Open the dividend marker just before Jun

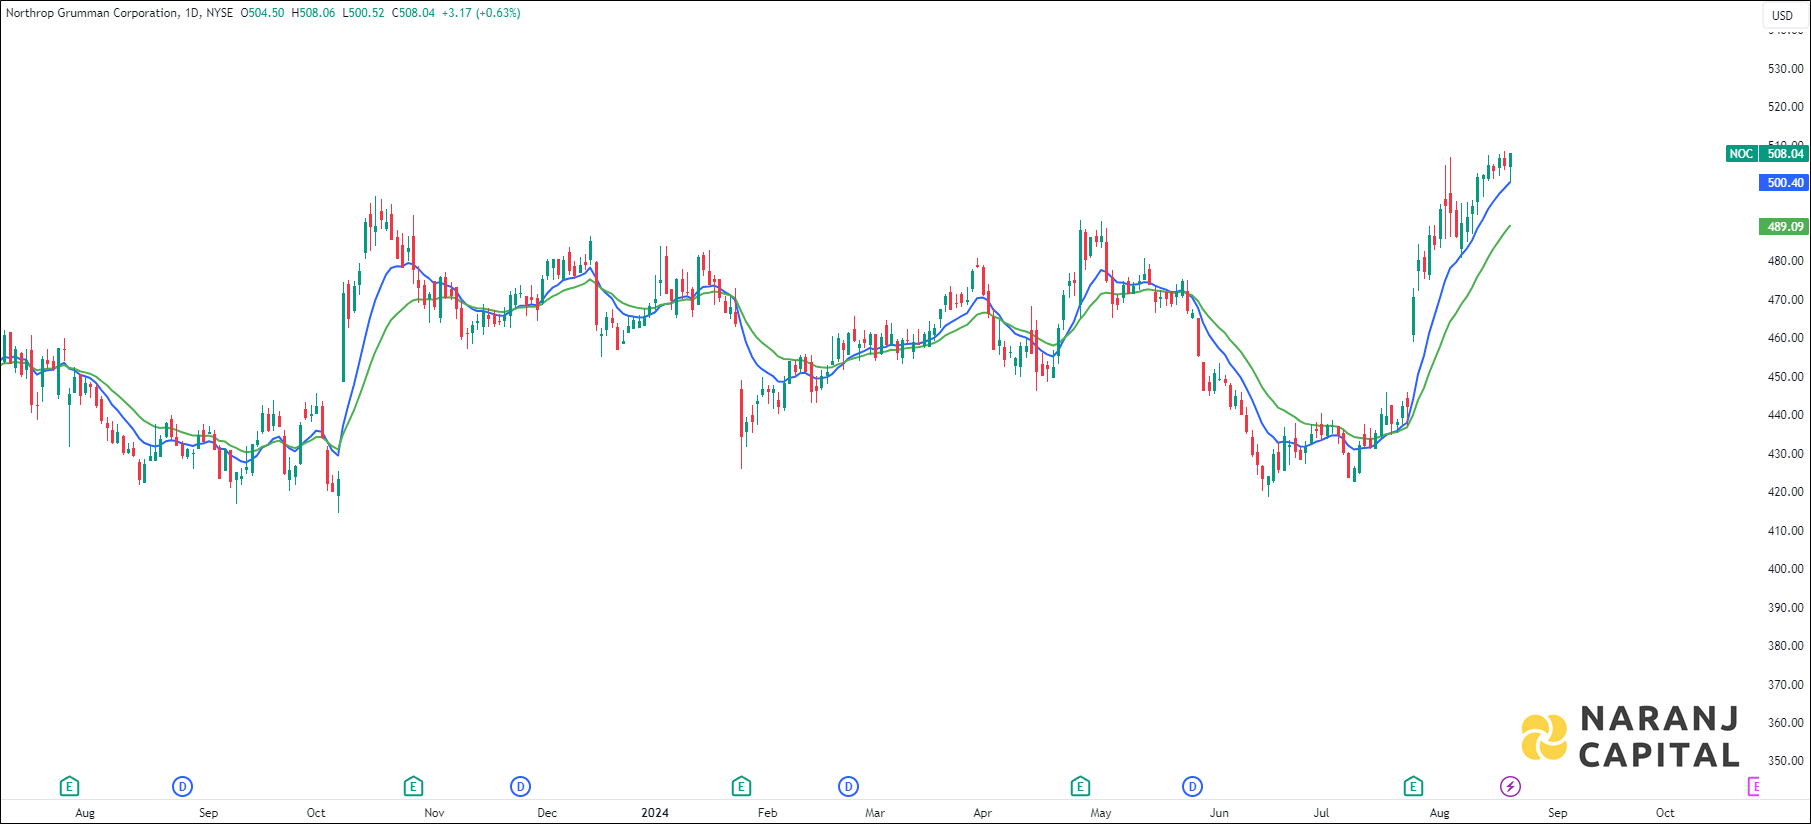[x=1192, y=787]
